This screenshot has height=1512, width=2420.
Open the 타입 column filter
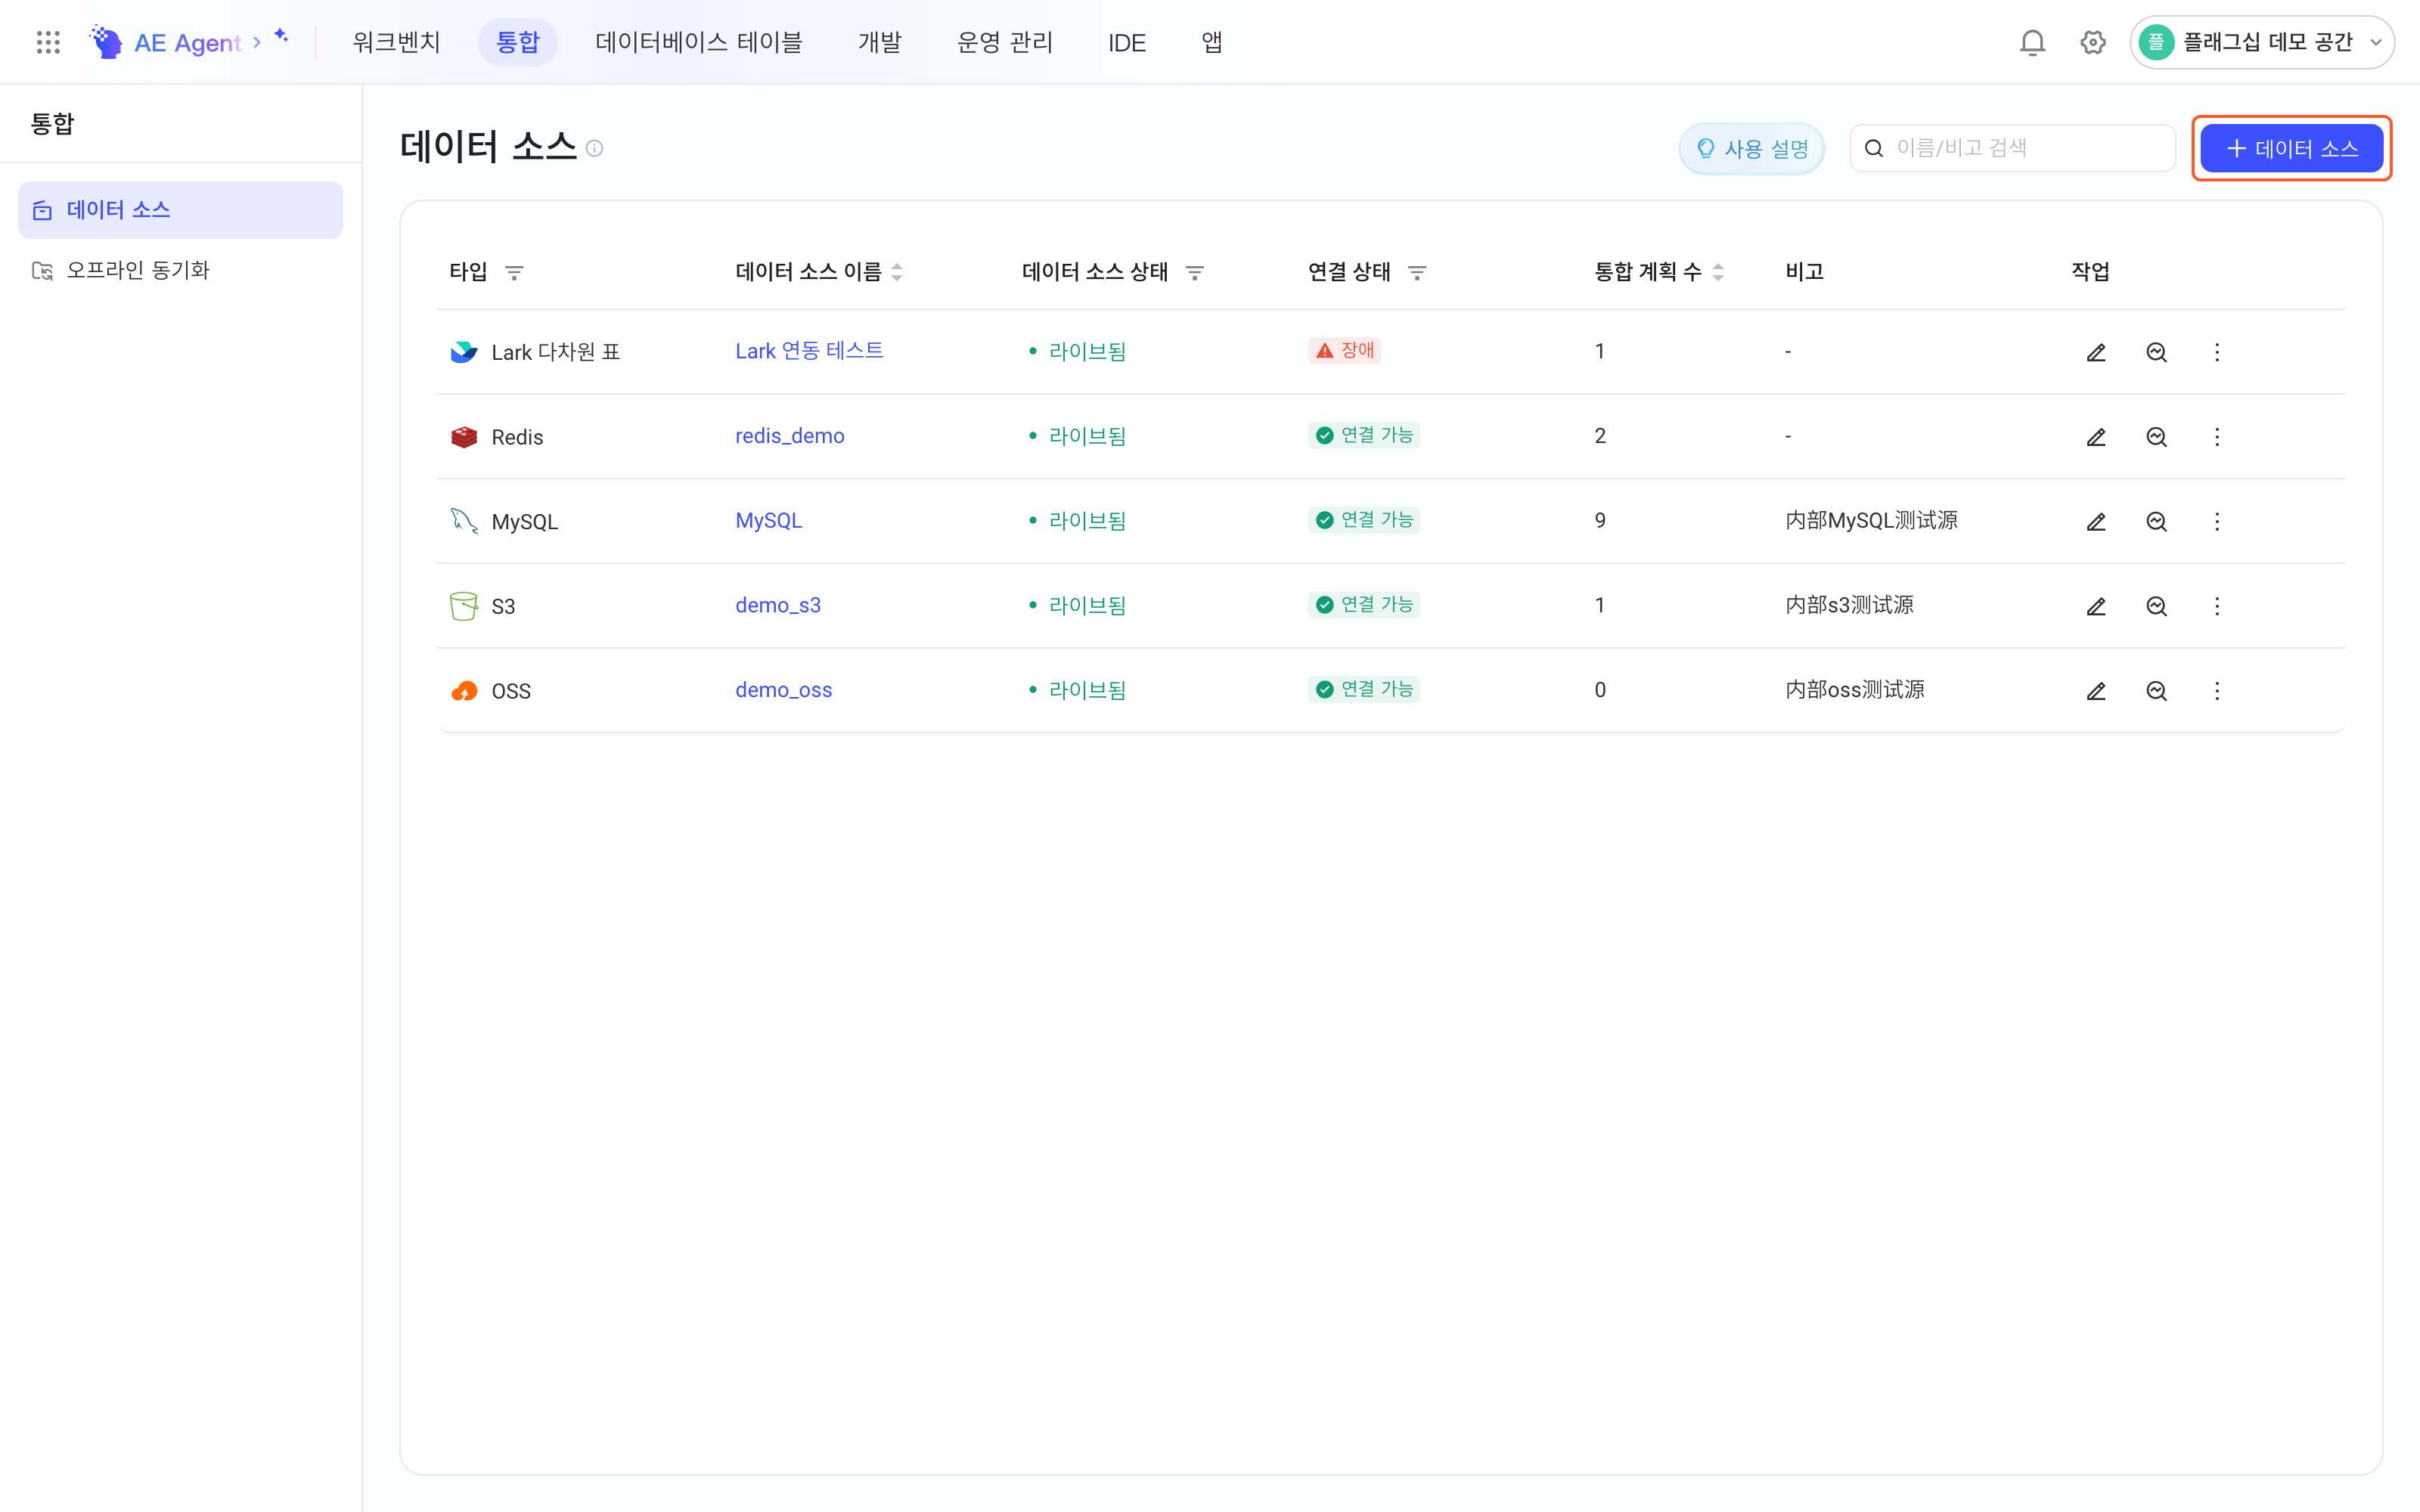(x=514, y=272)
